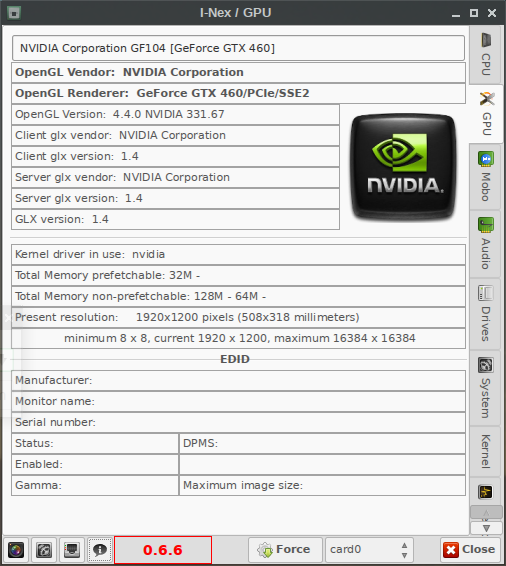Open the color camera screenshot icon
The width and height of the screenshot is (506, 566).
(16, 550)
